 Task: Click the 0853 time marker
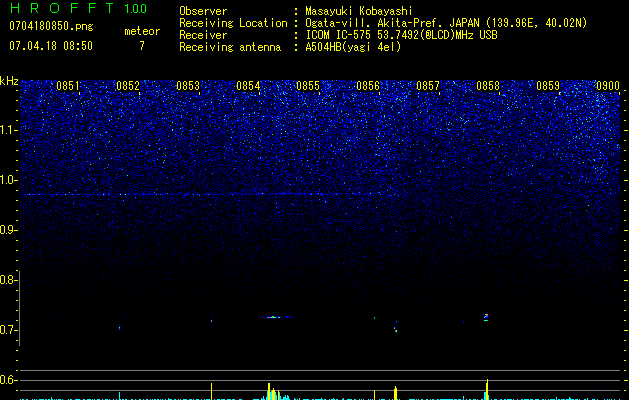coord(188,86)
